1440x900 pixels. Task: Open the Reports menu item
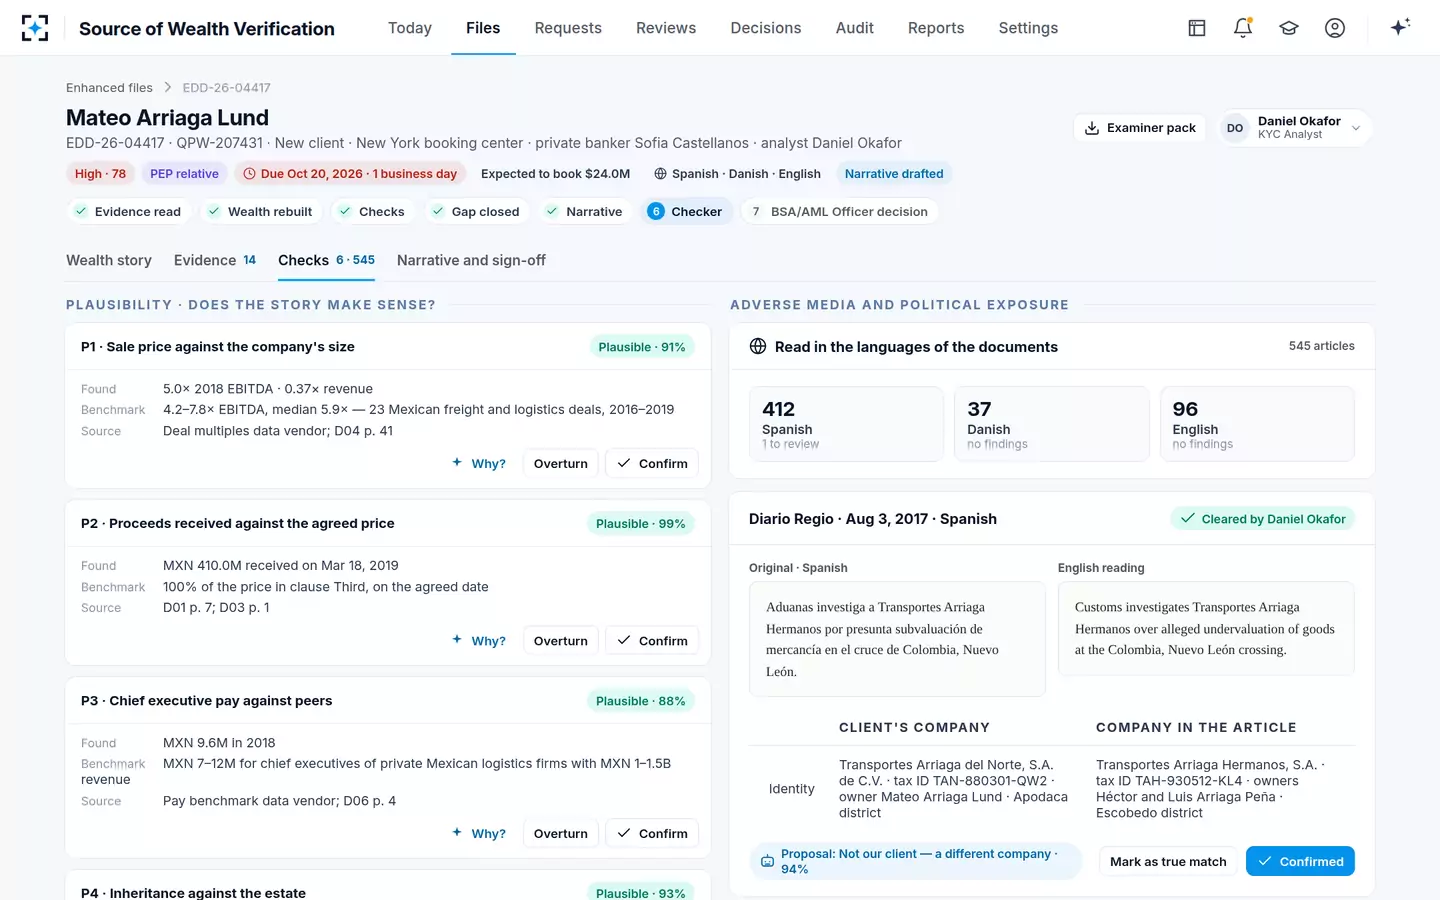point(936,28)
